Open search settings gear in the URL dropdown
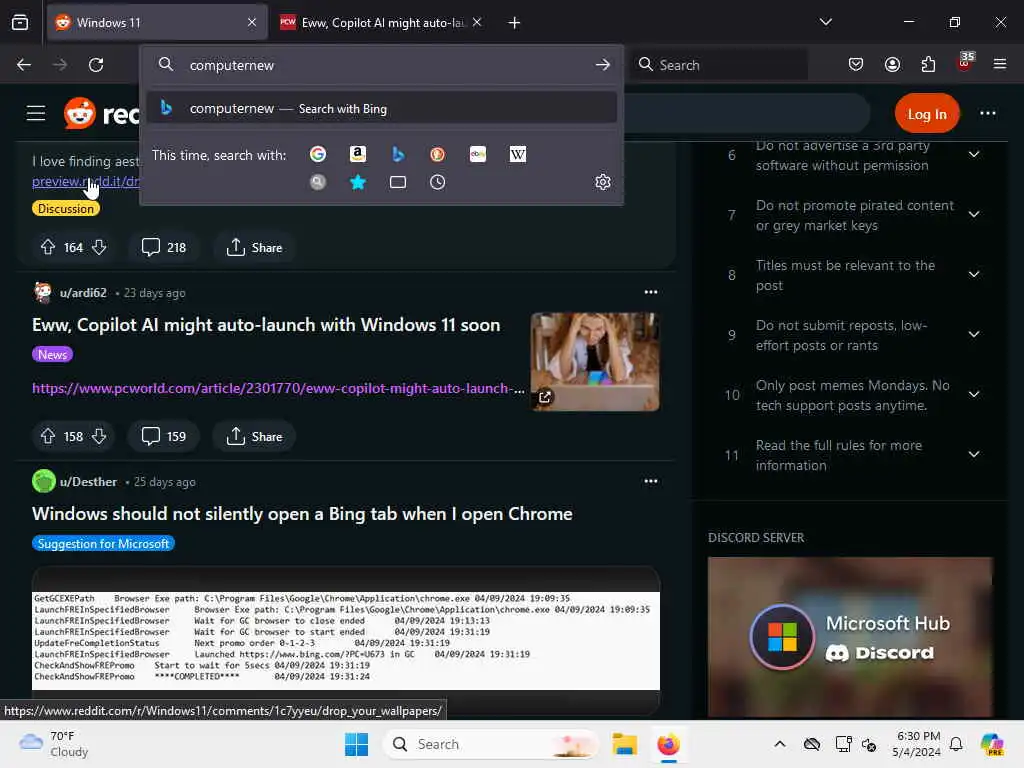 (603, 182)
